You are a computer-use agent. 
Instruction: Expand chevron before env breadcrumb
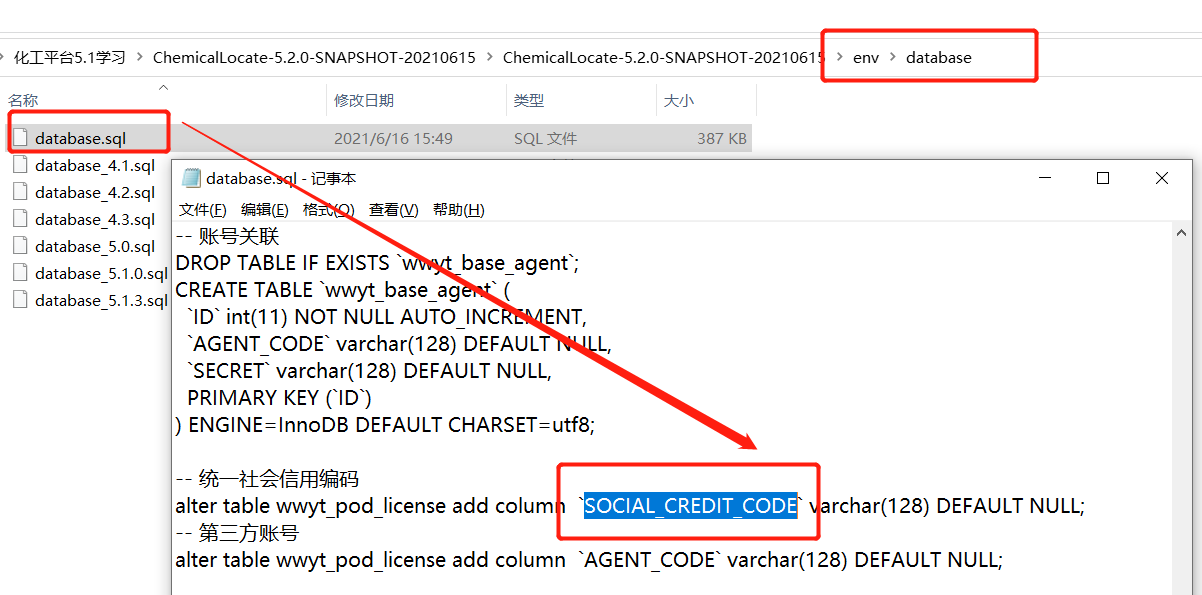[x=839, y=57]
